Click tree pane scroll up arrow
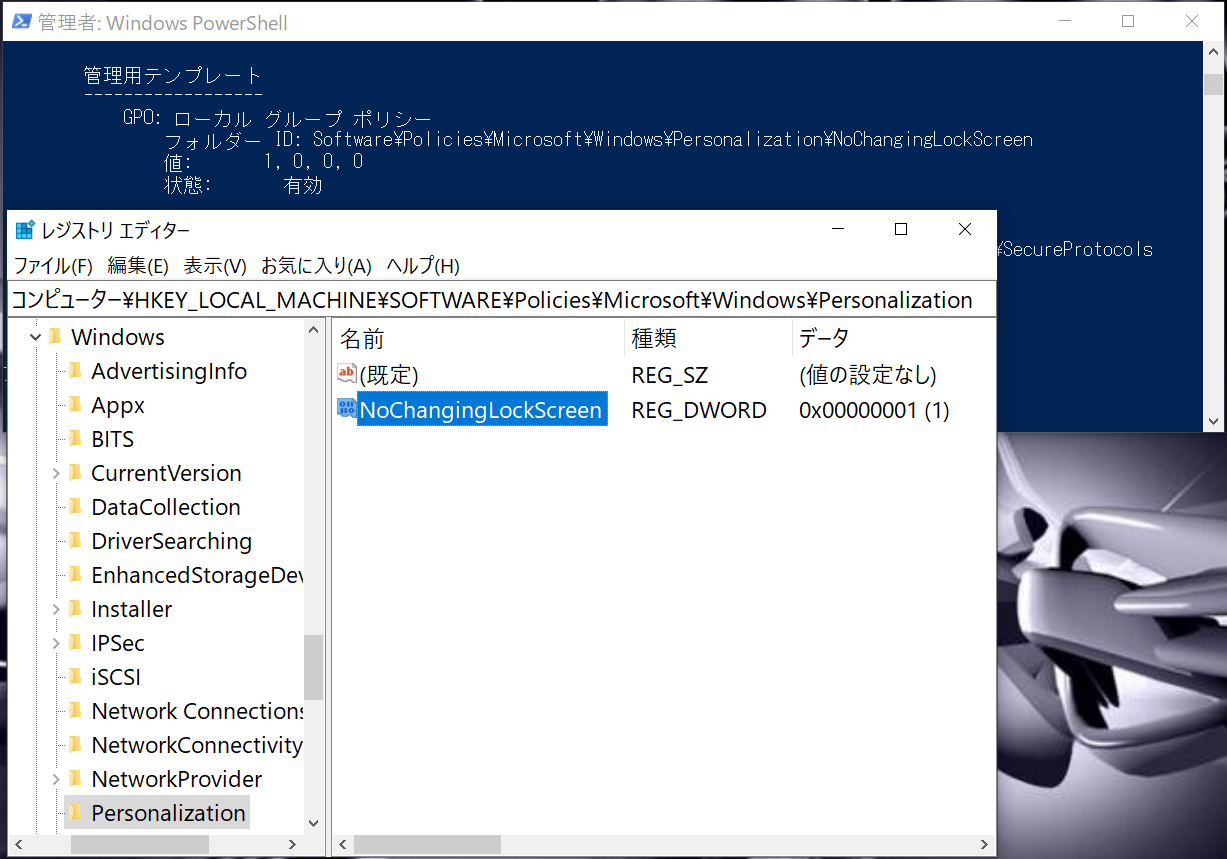Screen dimensions: 1227x859 coord(313,330)
